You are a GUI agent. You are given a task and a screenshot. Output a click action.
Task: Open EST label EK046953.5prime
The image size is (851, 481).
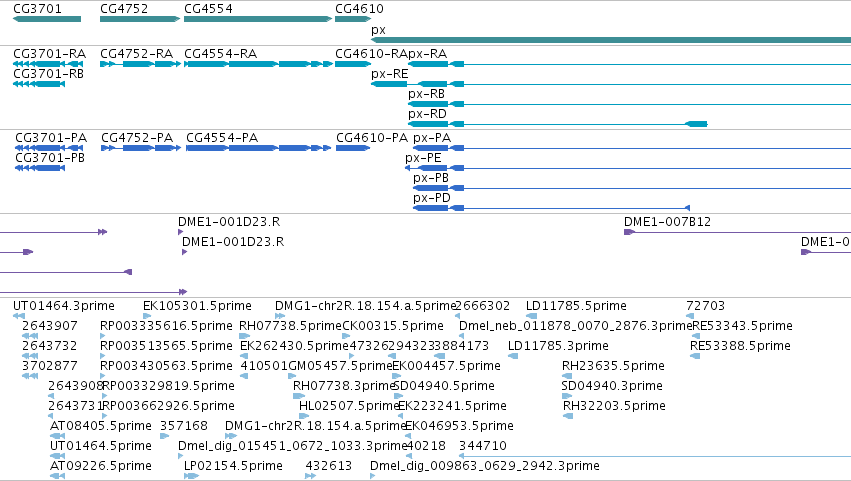[x=460, y=427]
